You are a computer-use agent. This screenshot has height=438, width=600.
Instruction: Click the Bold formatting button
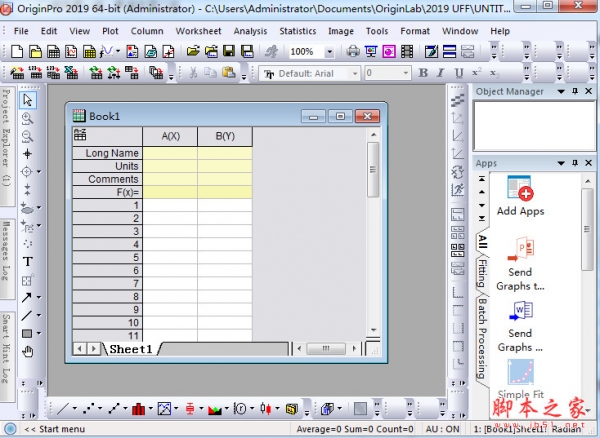coord(424,73)
